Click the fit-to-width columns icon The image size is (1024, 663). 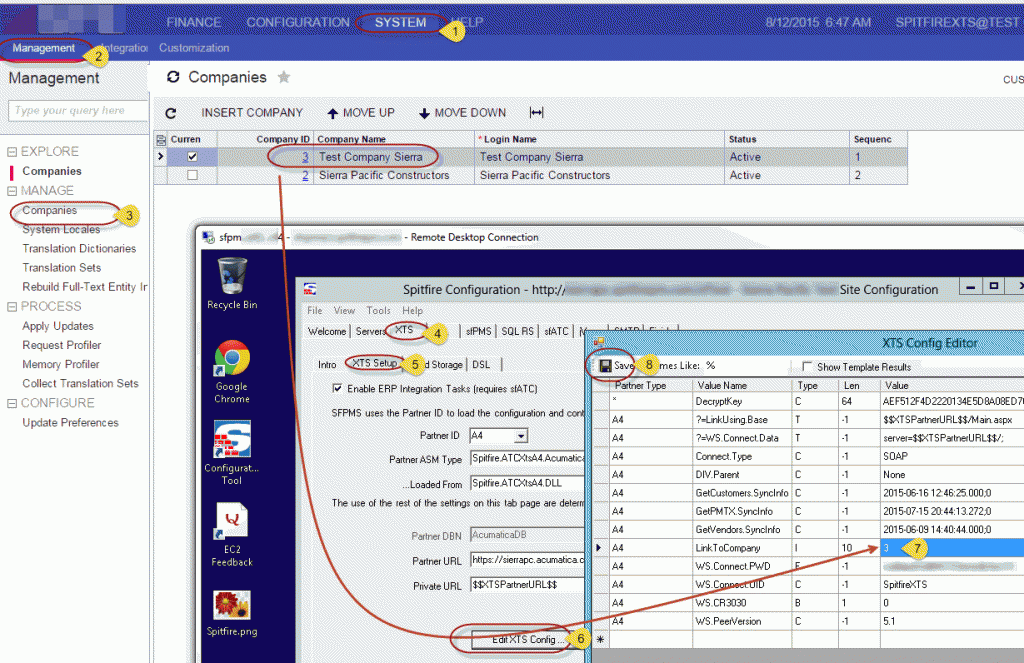536,112
